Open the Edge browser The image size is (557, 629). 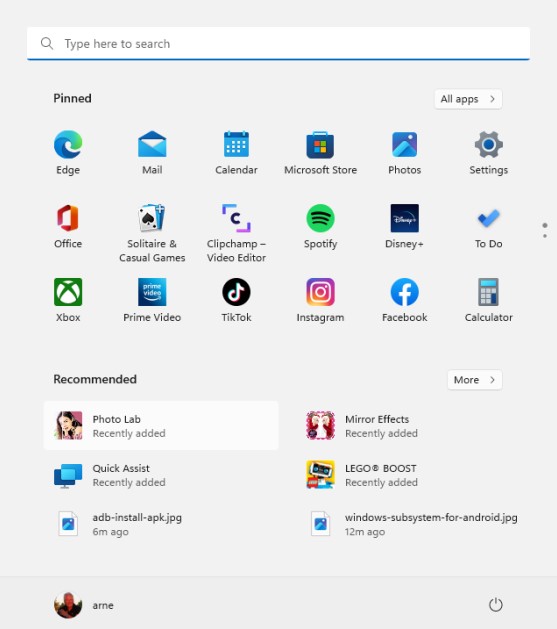coord(68,153)
